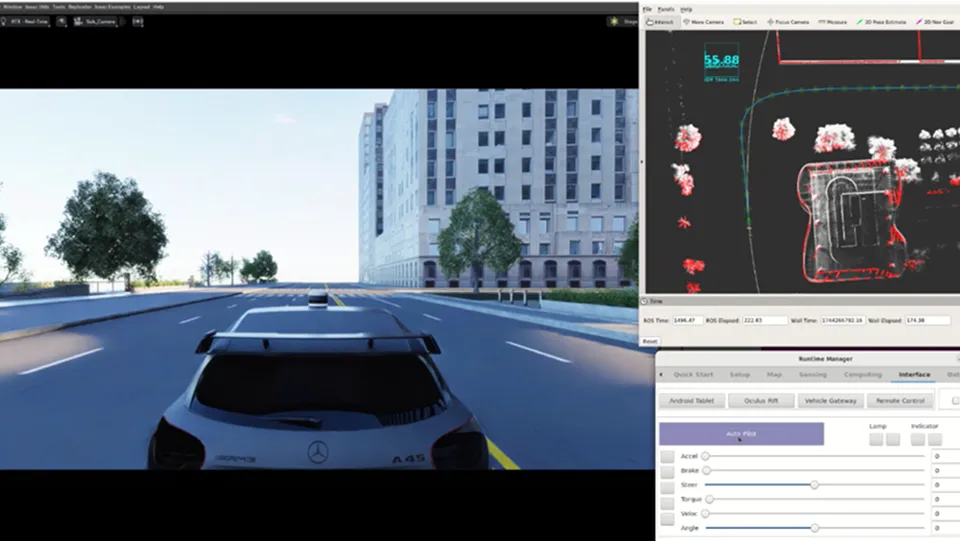This screenshot has height=541, width=960.
Task: Toggle the first Indicator button
Action: [917, 439]
